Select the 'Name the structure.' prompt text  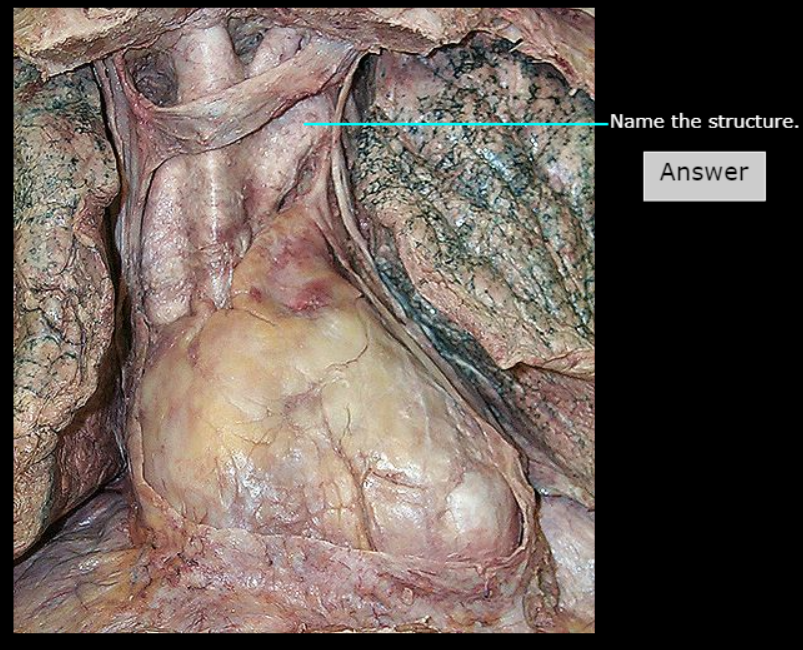(704, 121)
